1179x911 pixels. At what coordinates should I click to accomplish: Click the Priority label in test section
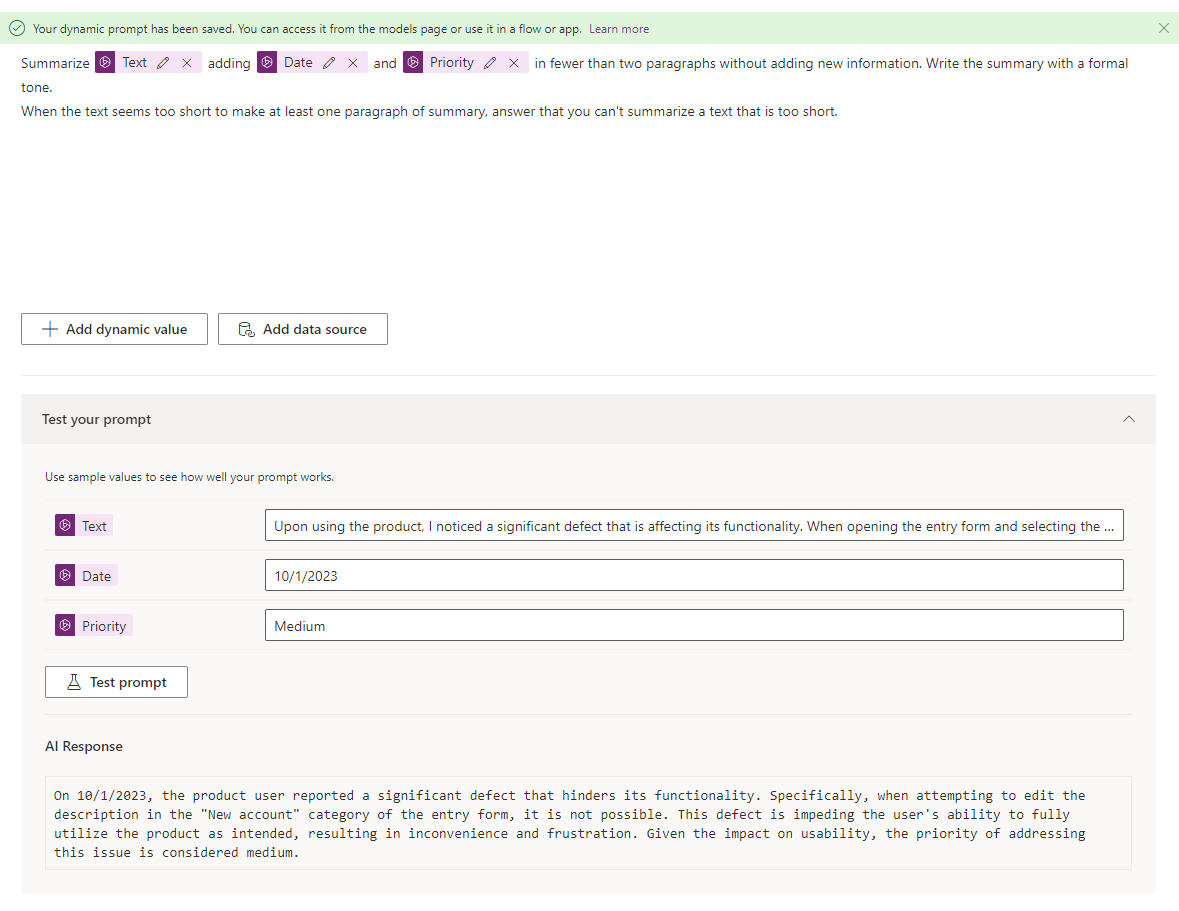[93, 625]
